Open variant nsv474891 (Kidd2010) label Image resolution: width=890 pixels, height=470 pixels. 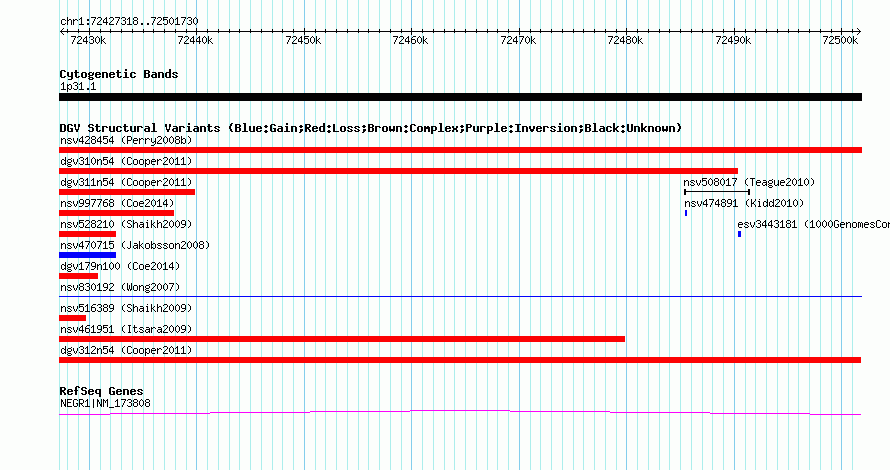point(744,203)
